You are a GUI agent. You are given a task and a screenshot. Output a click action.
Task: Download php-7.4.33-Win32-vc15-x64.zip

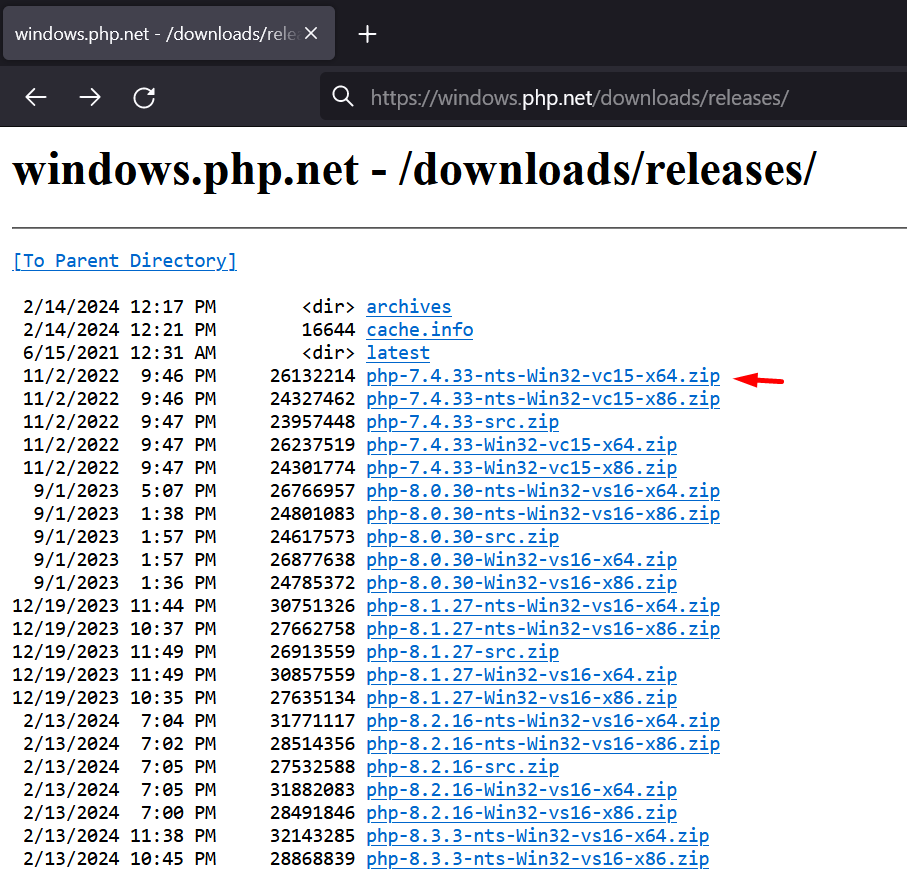point(521,445)
